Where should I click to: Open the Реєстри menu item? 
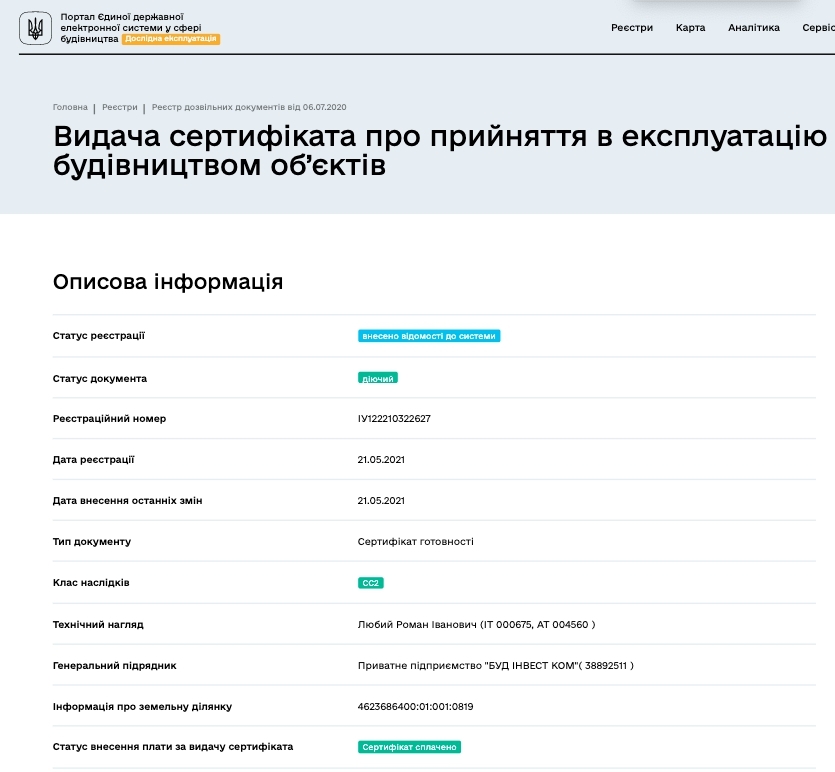click(x=632, y=28)
